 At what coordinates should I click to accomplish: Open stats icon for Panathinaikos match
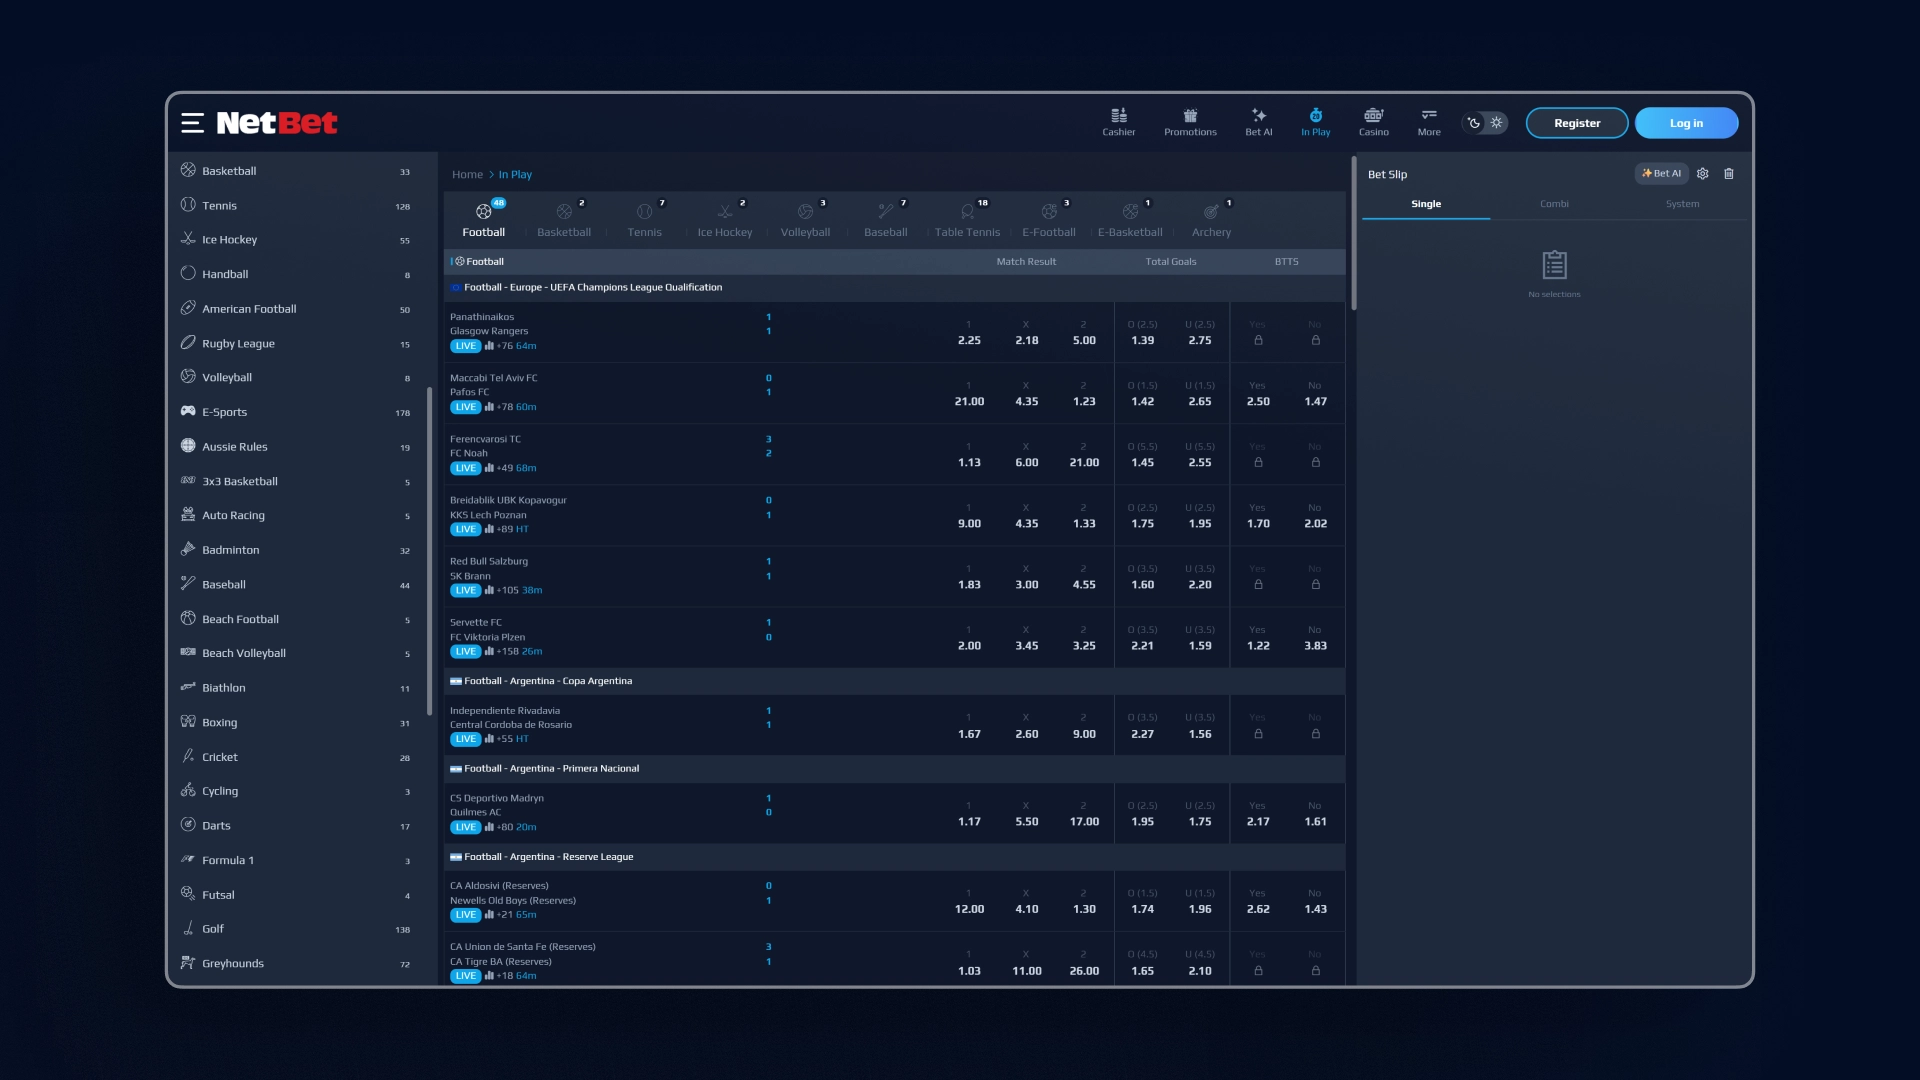coord(489,346)
